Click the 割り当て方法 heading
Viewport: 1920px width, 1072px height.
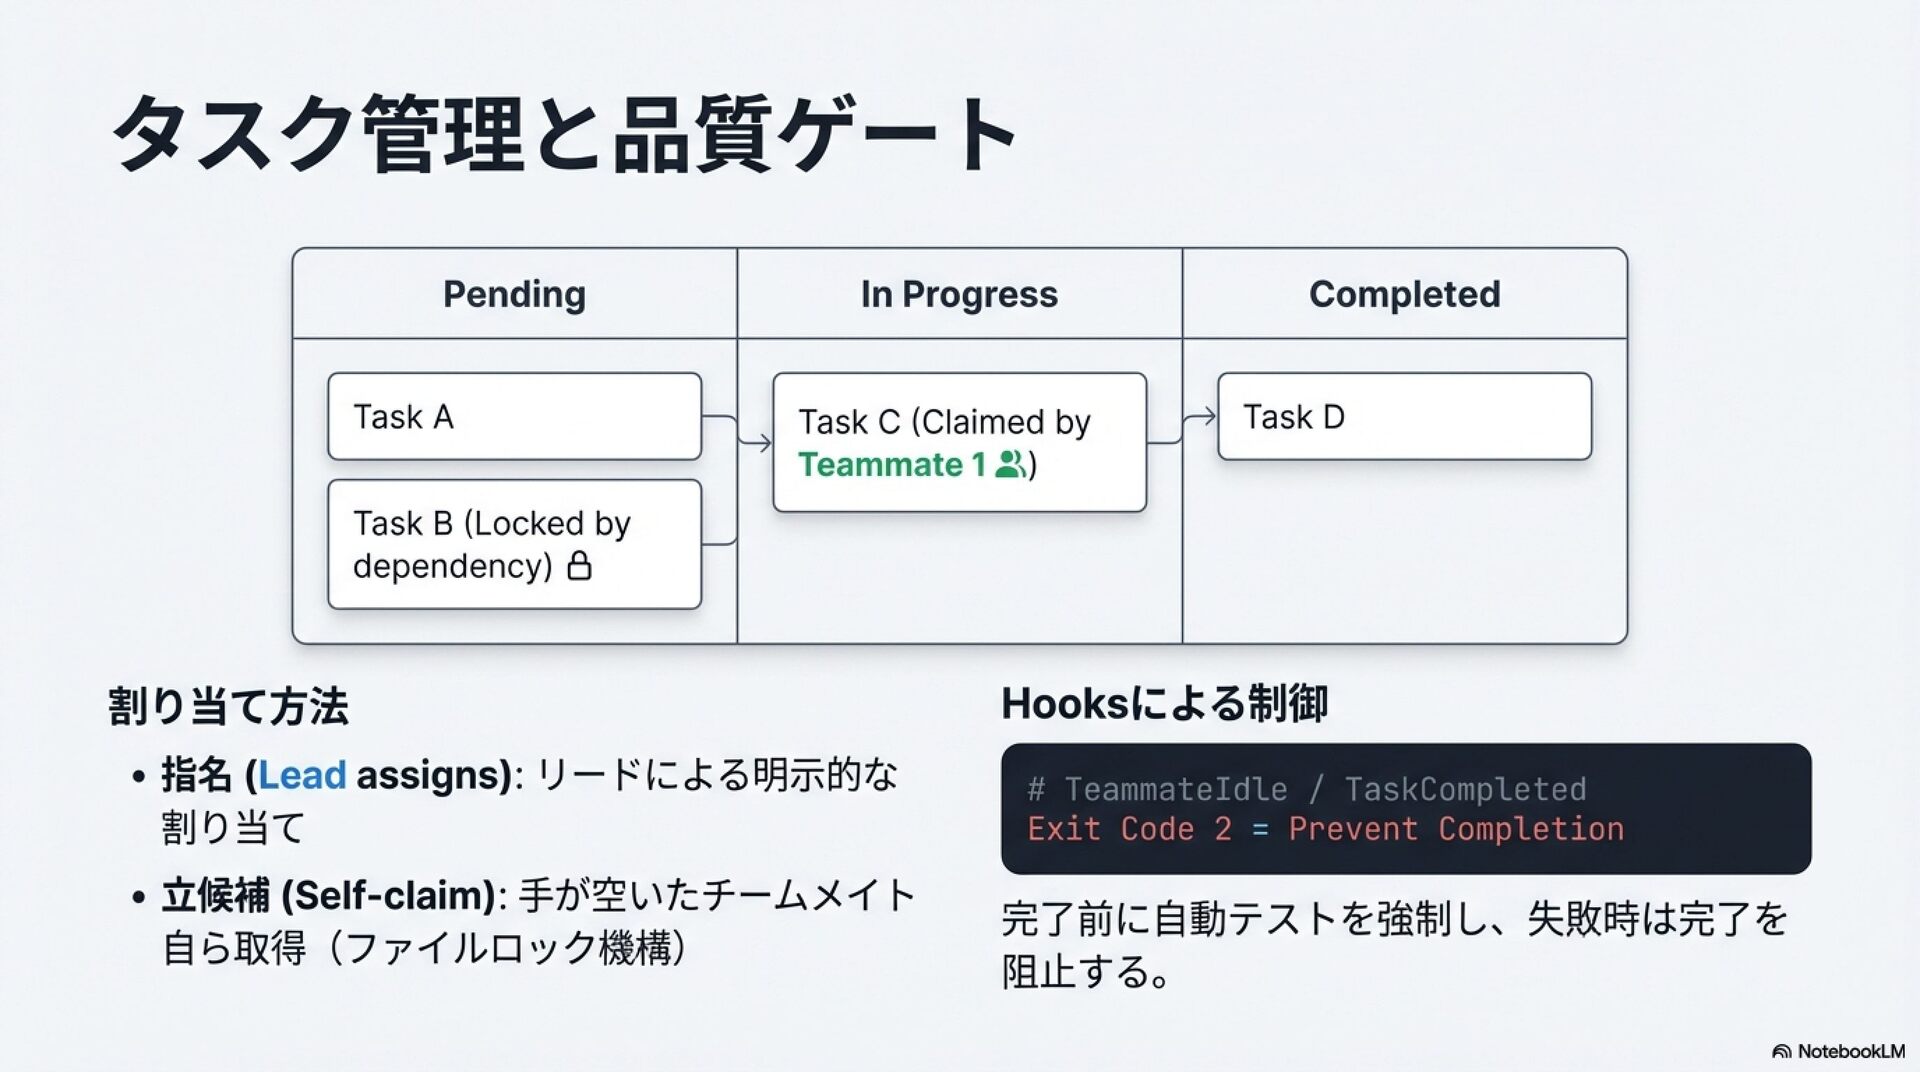[228, 706]
